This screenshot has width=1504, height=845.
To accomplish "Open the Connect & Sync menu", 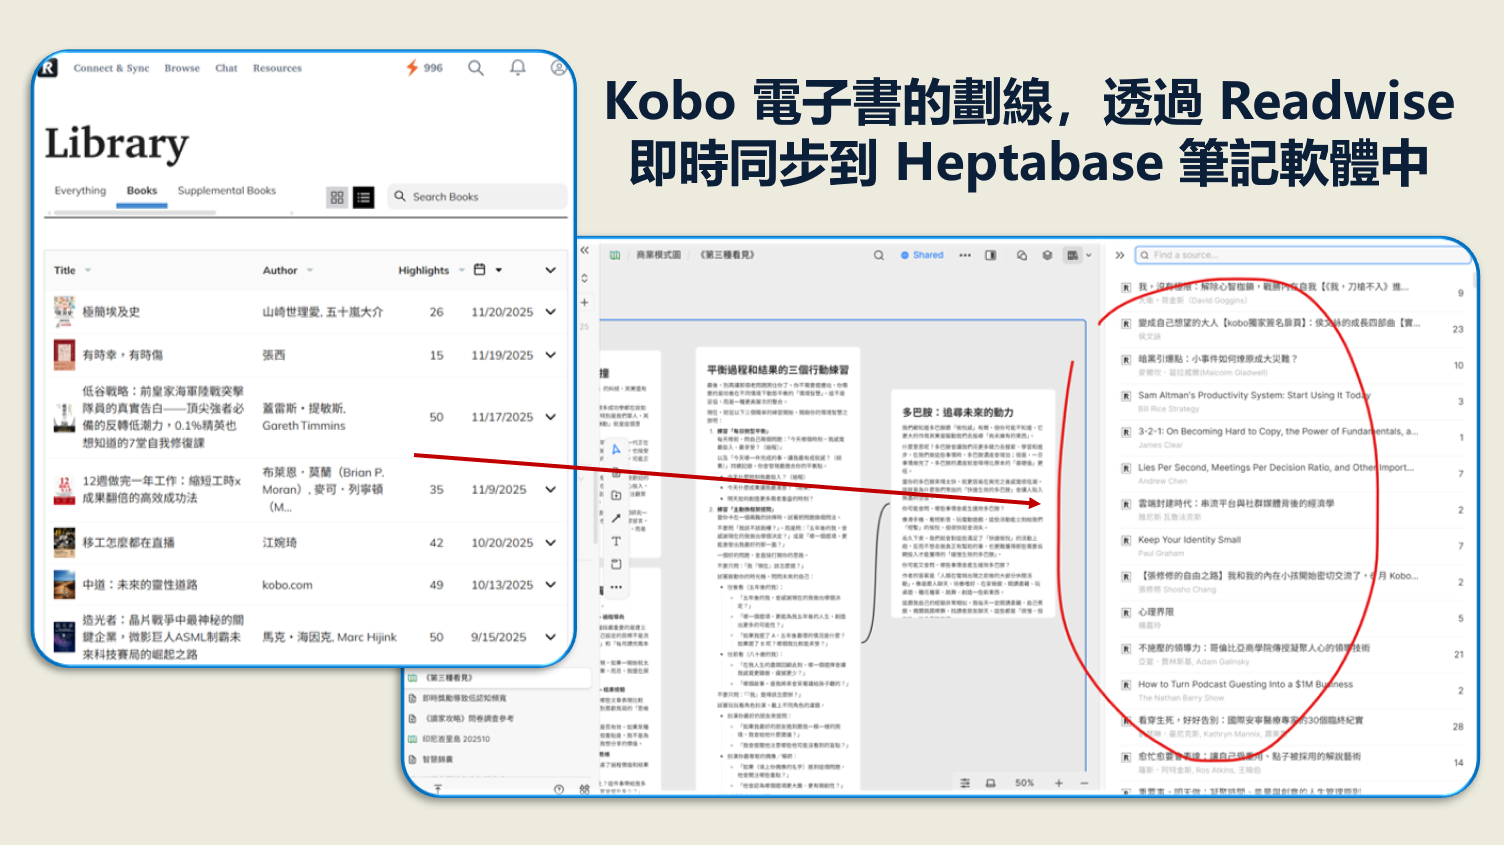I will 111,68.
